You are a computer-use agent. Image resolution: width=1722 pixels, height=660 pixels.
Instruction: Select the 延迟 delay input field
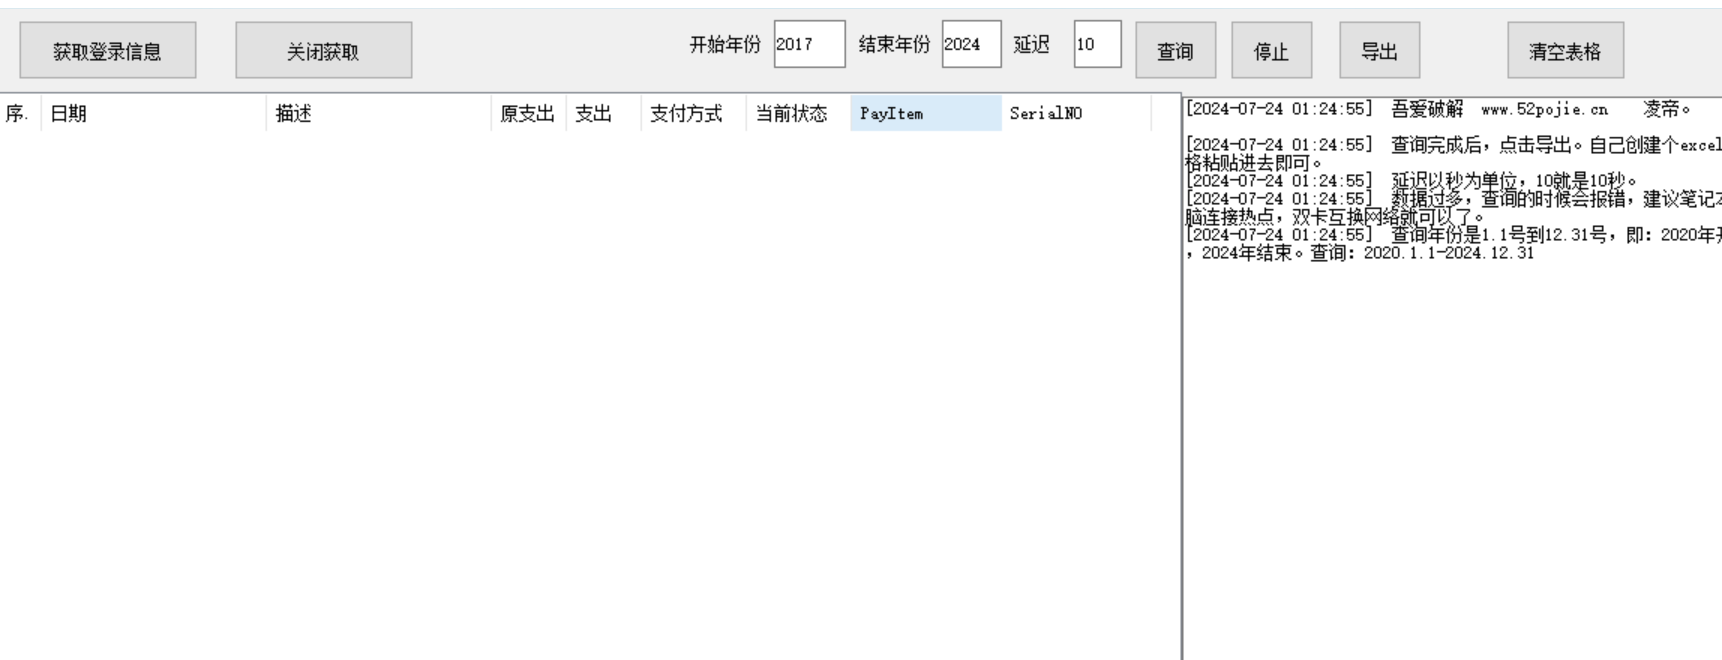point(1096,45)
